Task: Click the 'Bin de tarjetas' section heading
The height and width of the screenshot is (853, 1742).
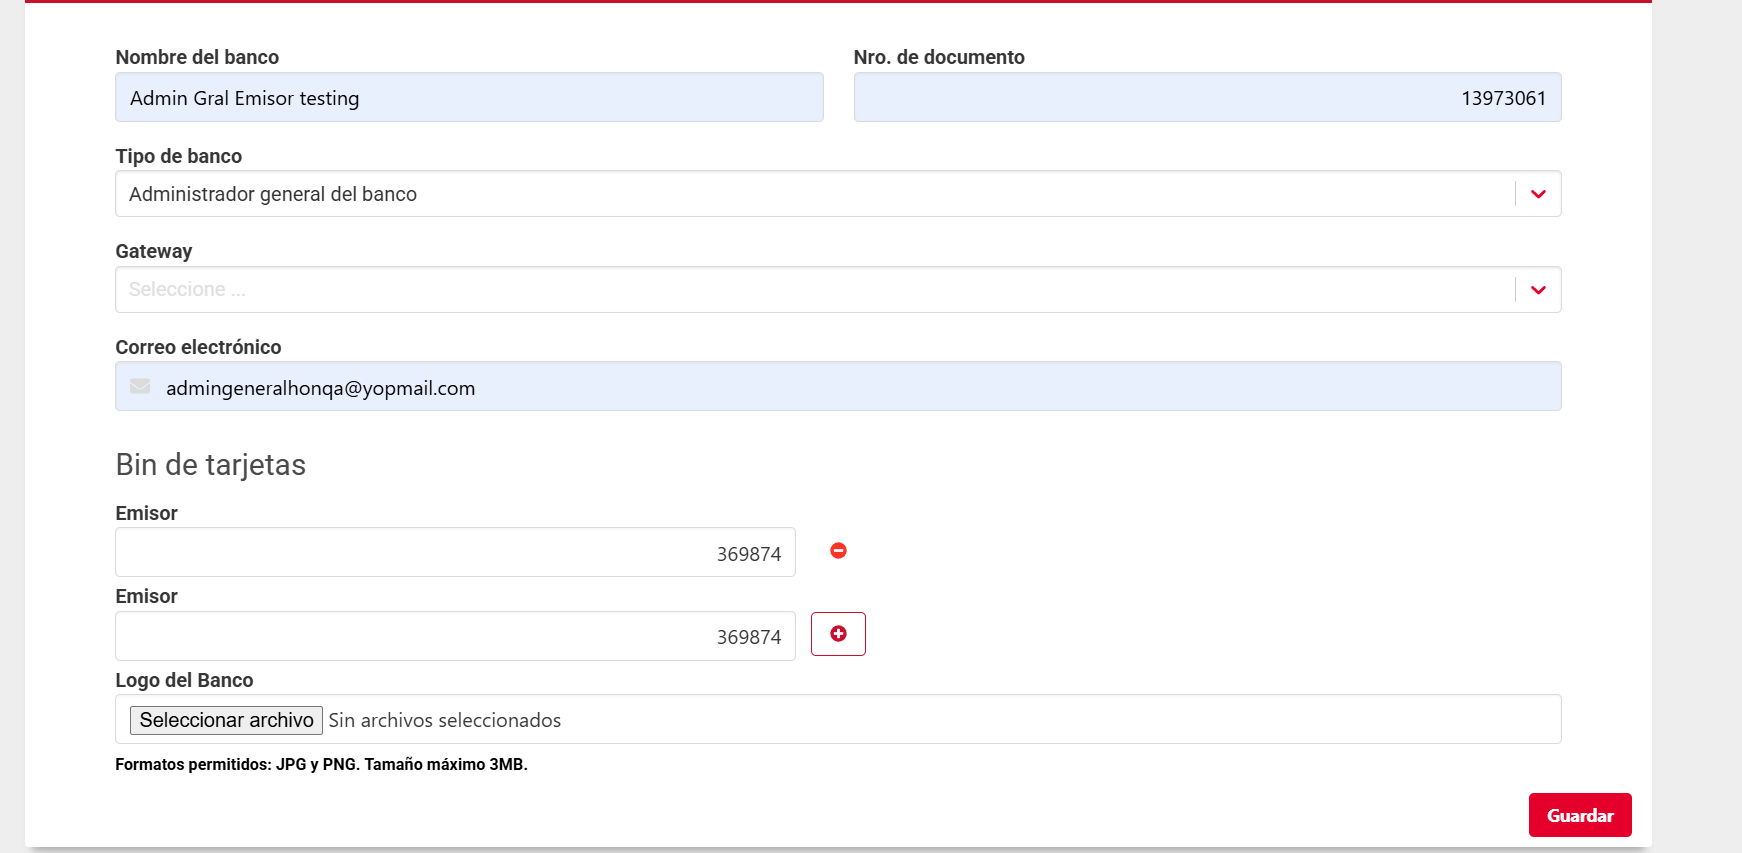Action: [210, 465]
